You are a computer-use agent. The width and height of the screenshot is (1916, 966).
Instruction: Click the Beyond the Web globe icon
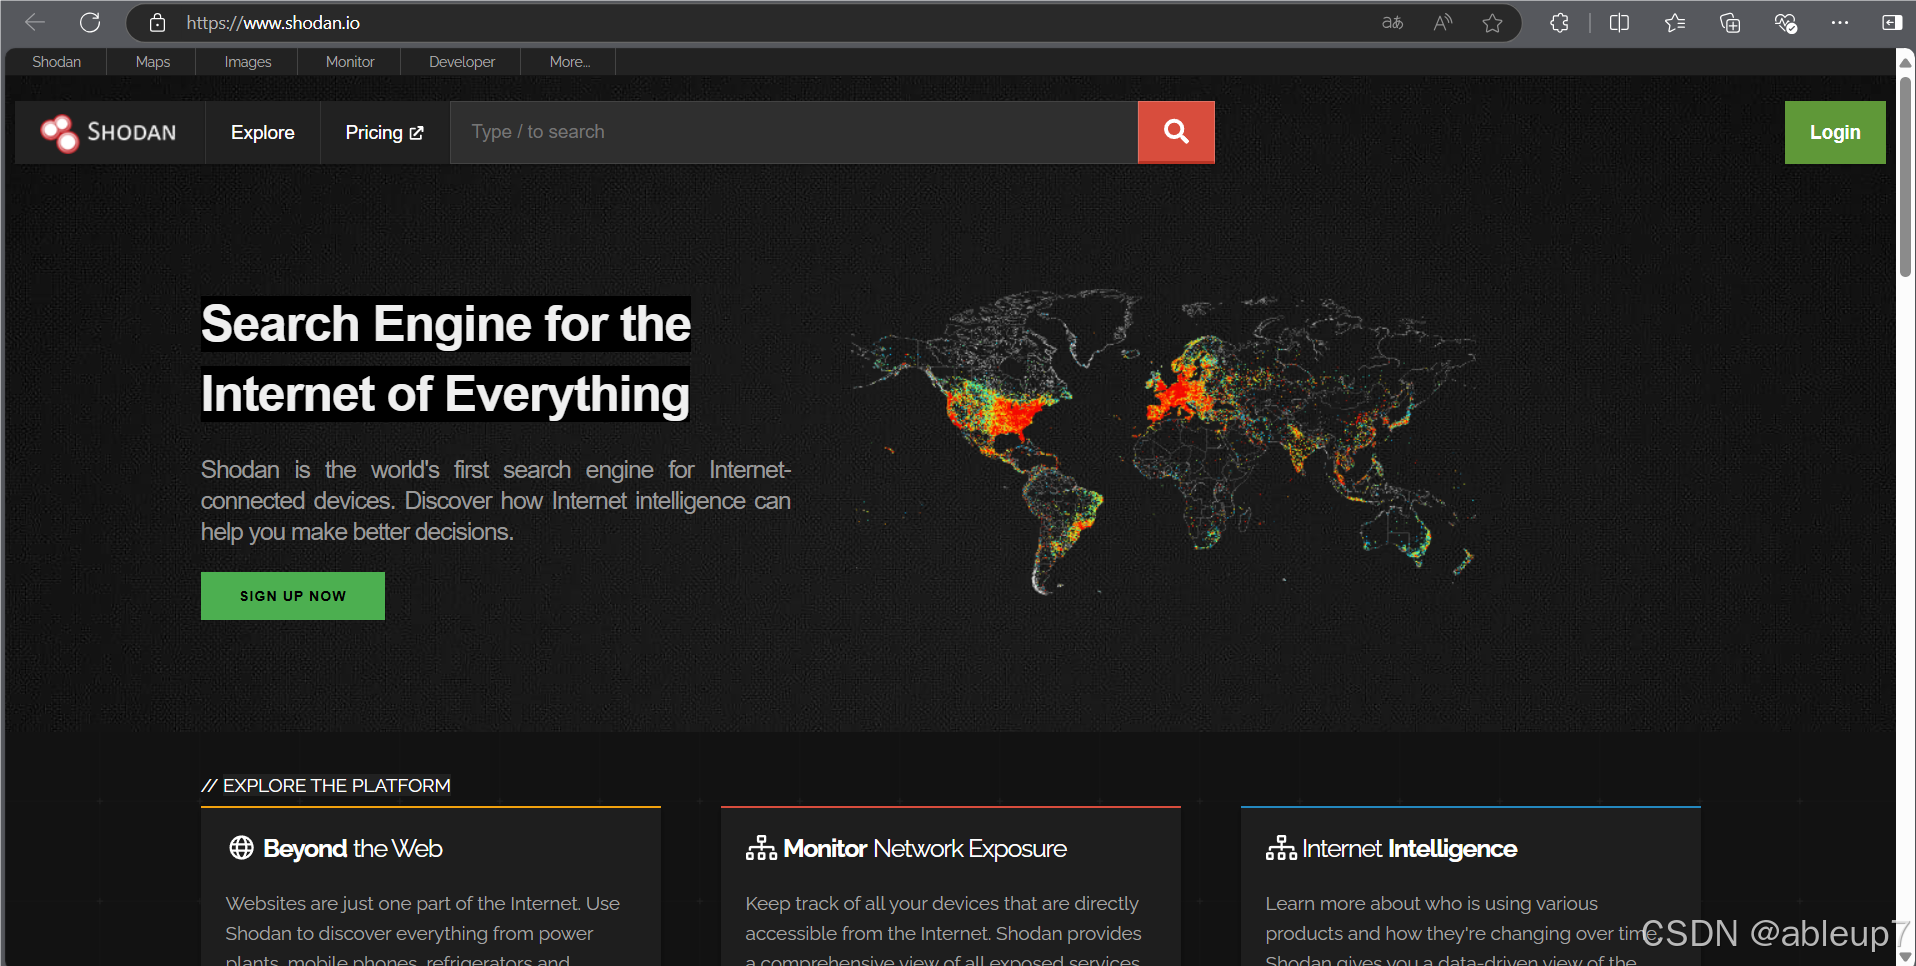[241, 848]
